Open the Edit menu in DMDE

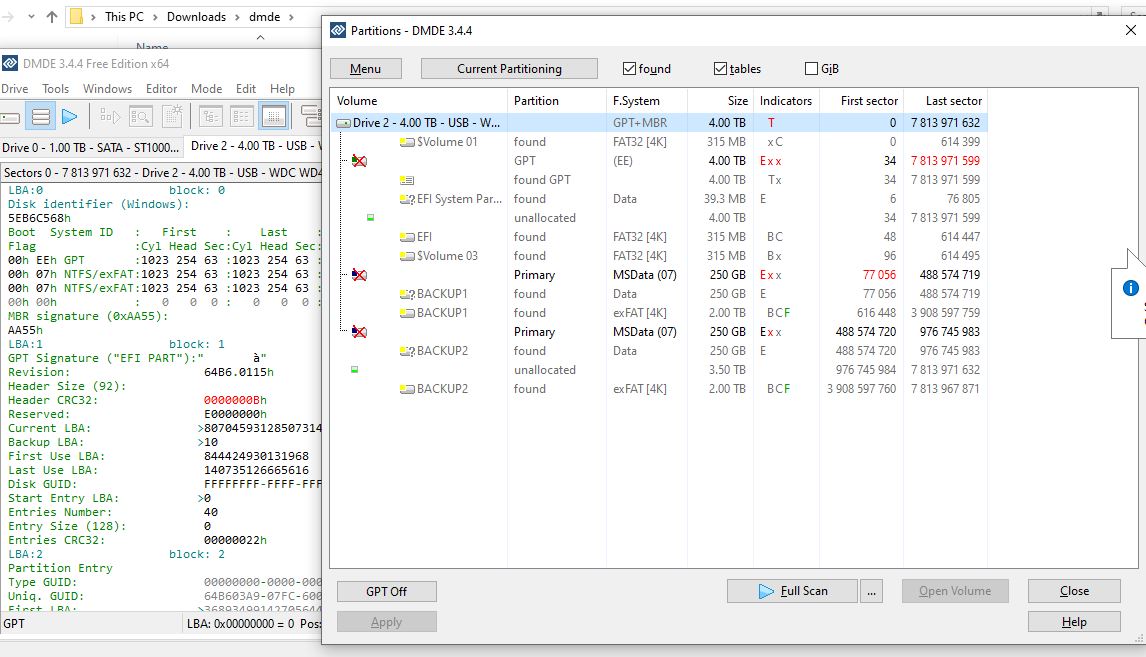(246, 88)
